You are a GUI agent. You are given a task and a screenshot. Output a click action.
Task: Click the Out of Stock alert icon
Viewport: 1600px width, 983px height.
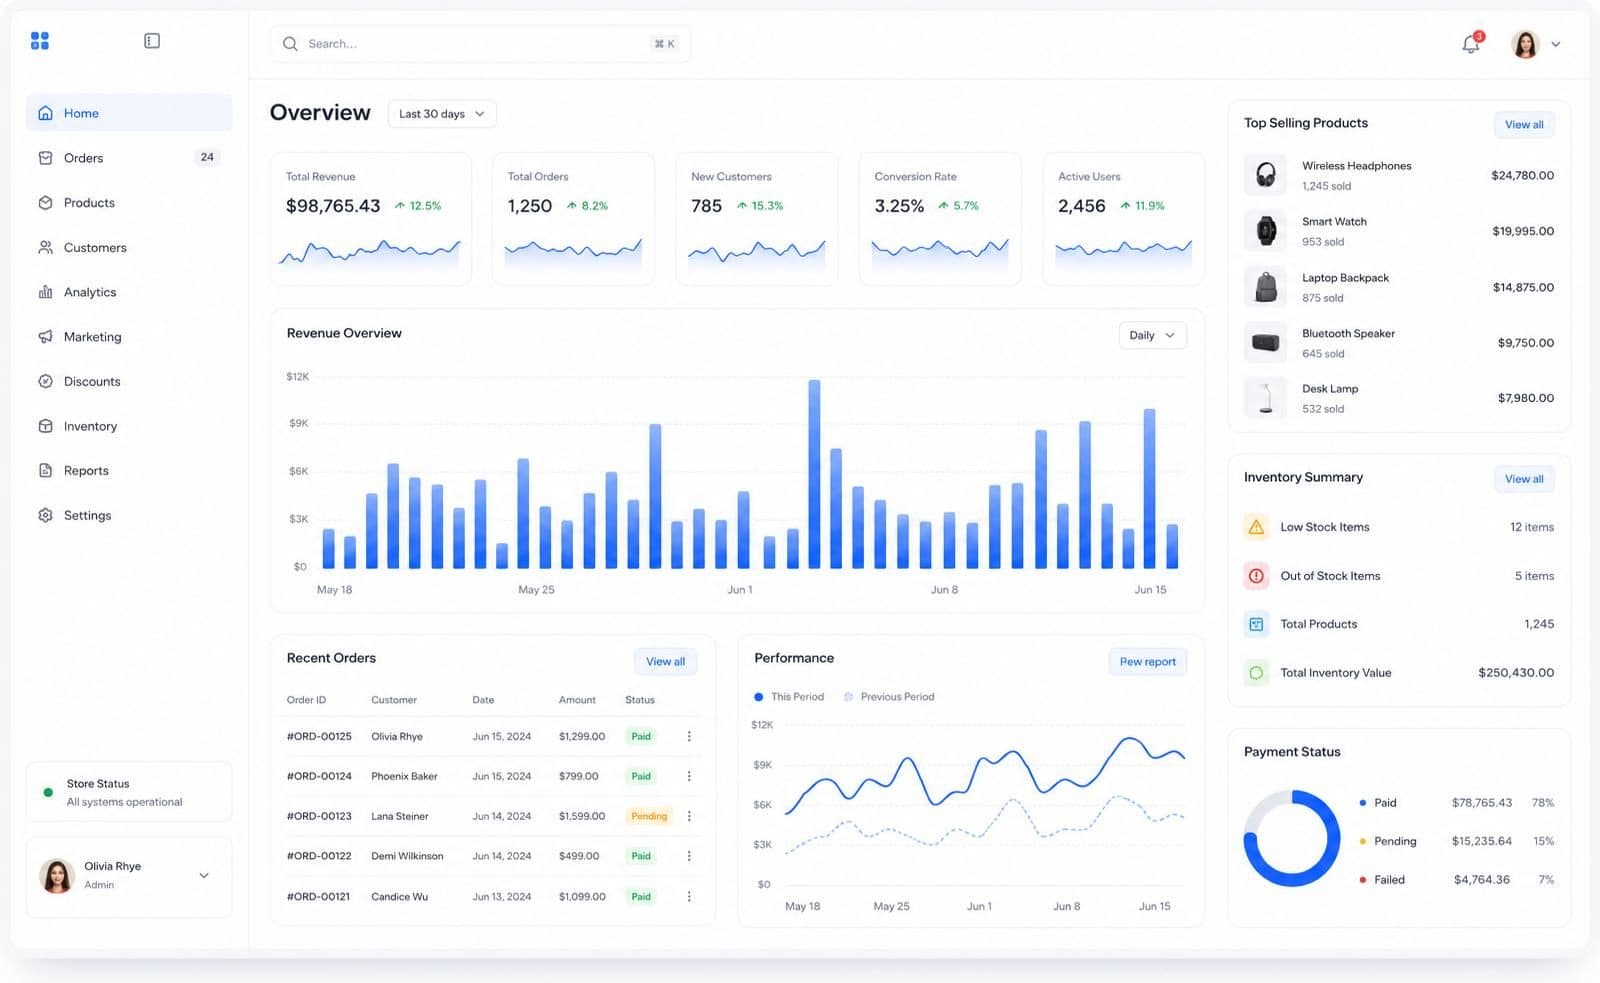(1256, 576)
